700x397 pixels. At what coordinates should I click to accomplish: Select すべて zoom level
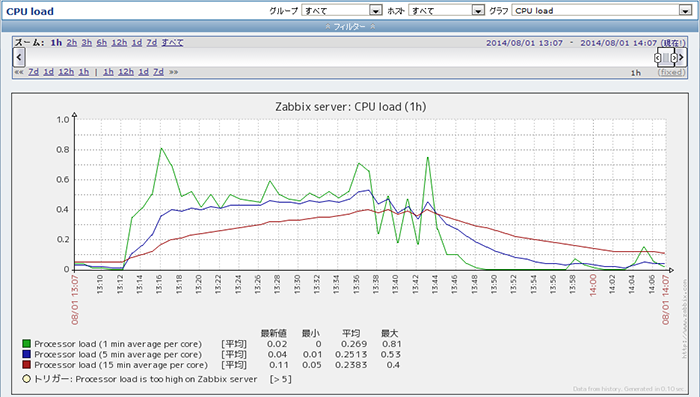point(172,42)
